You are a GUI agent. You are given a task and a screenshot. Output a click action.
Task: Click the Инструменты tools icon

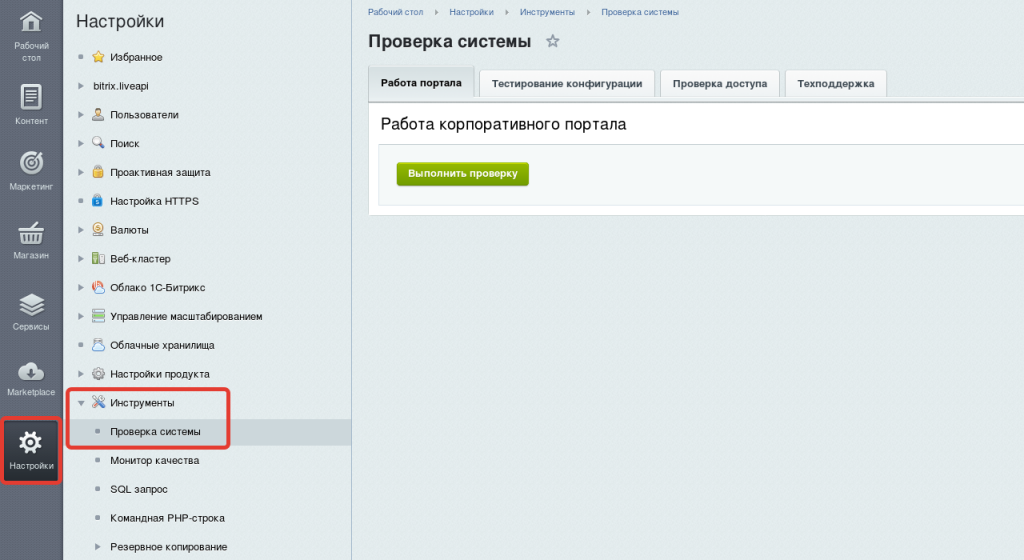[x=98, y=402]
